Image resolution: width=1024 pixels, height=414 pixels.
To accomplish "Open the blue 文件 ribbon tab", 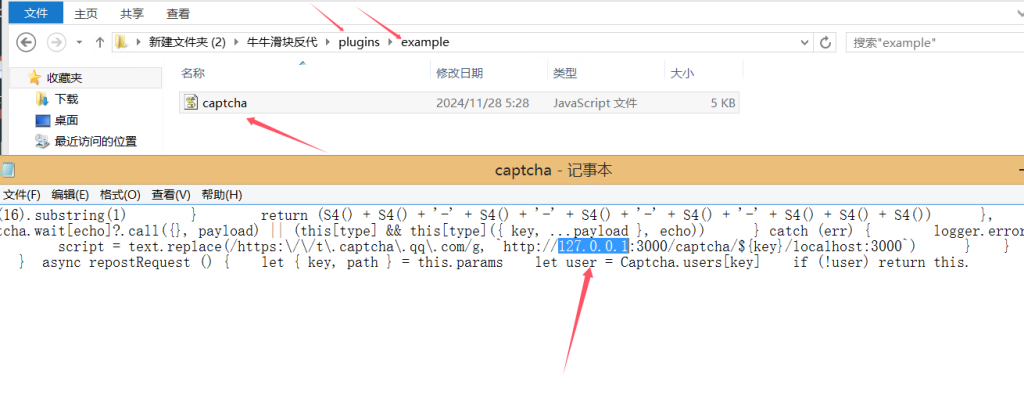I will pos(35,14).
